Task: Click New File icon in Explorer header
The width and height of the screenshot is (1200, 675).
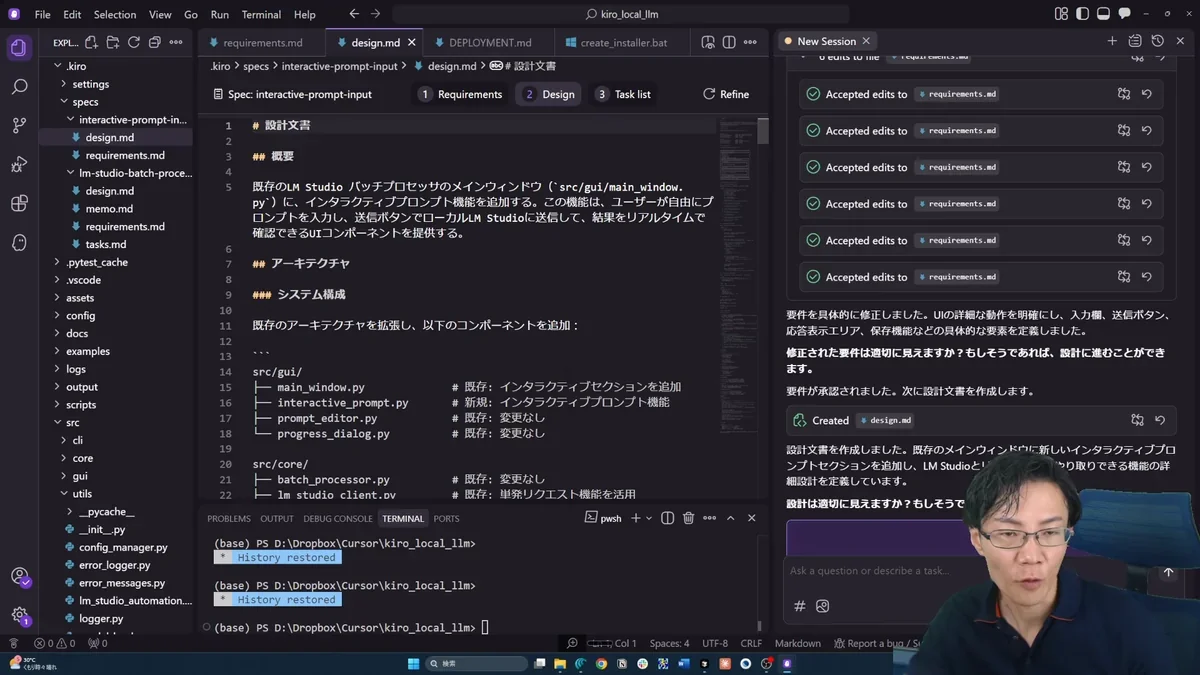Action: pos(91,42)
